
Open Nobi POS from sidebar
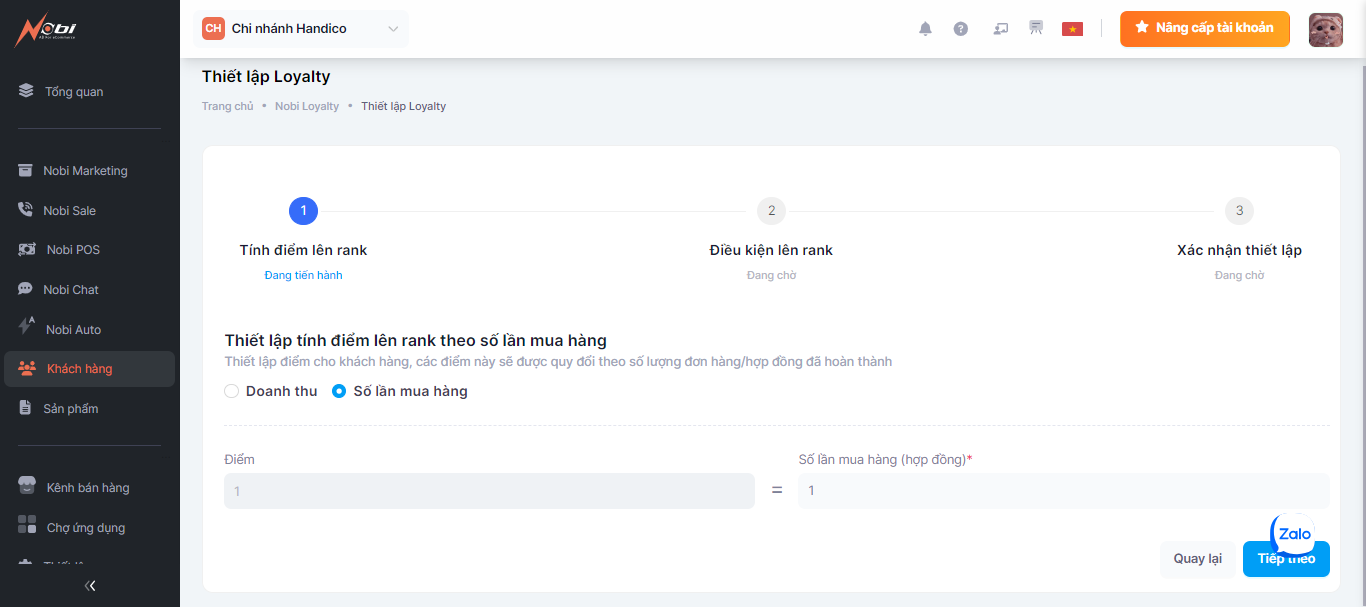click(x=73, y=250)
